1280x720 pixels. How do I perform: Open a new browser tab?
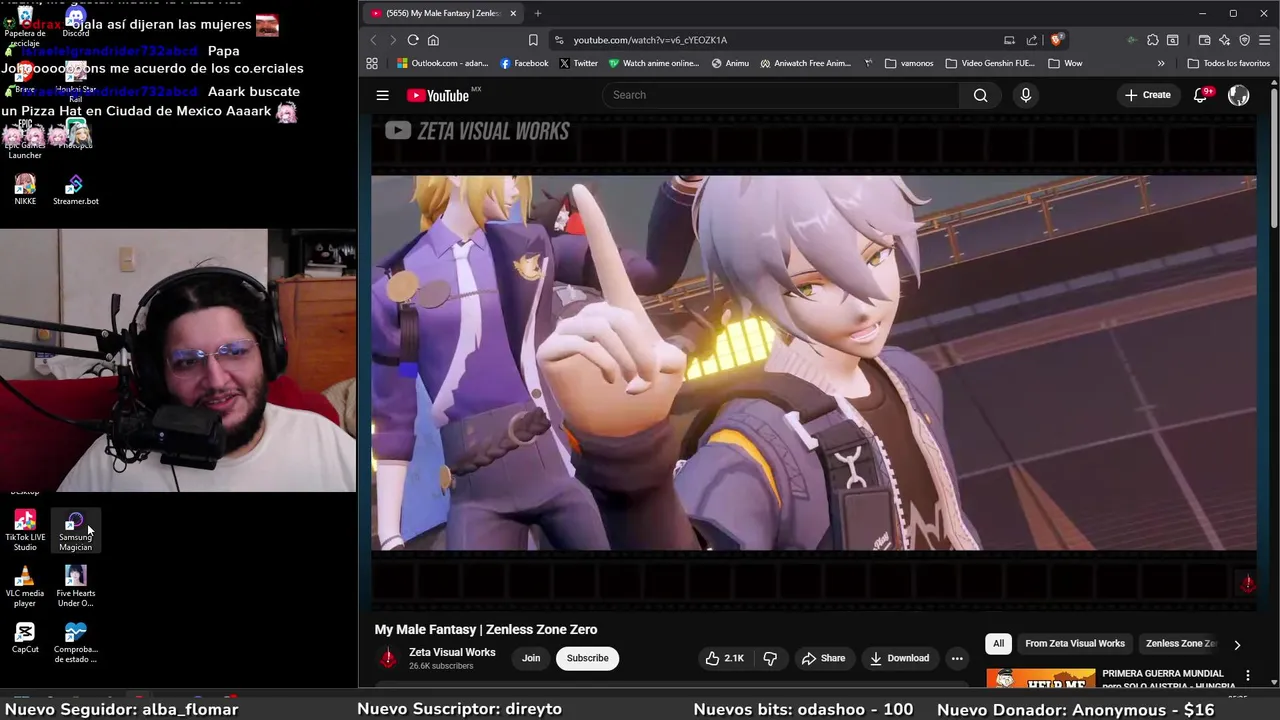click(537, 13)
